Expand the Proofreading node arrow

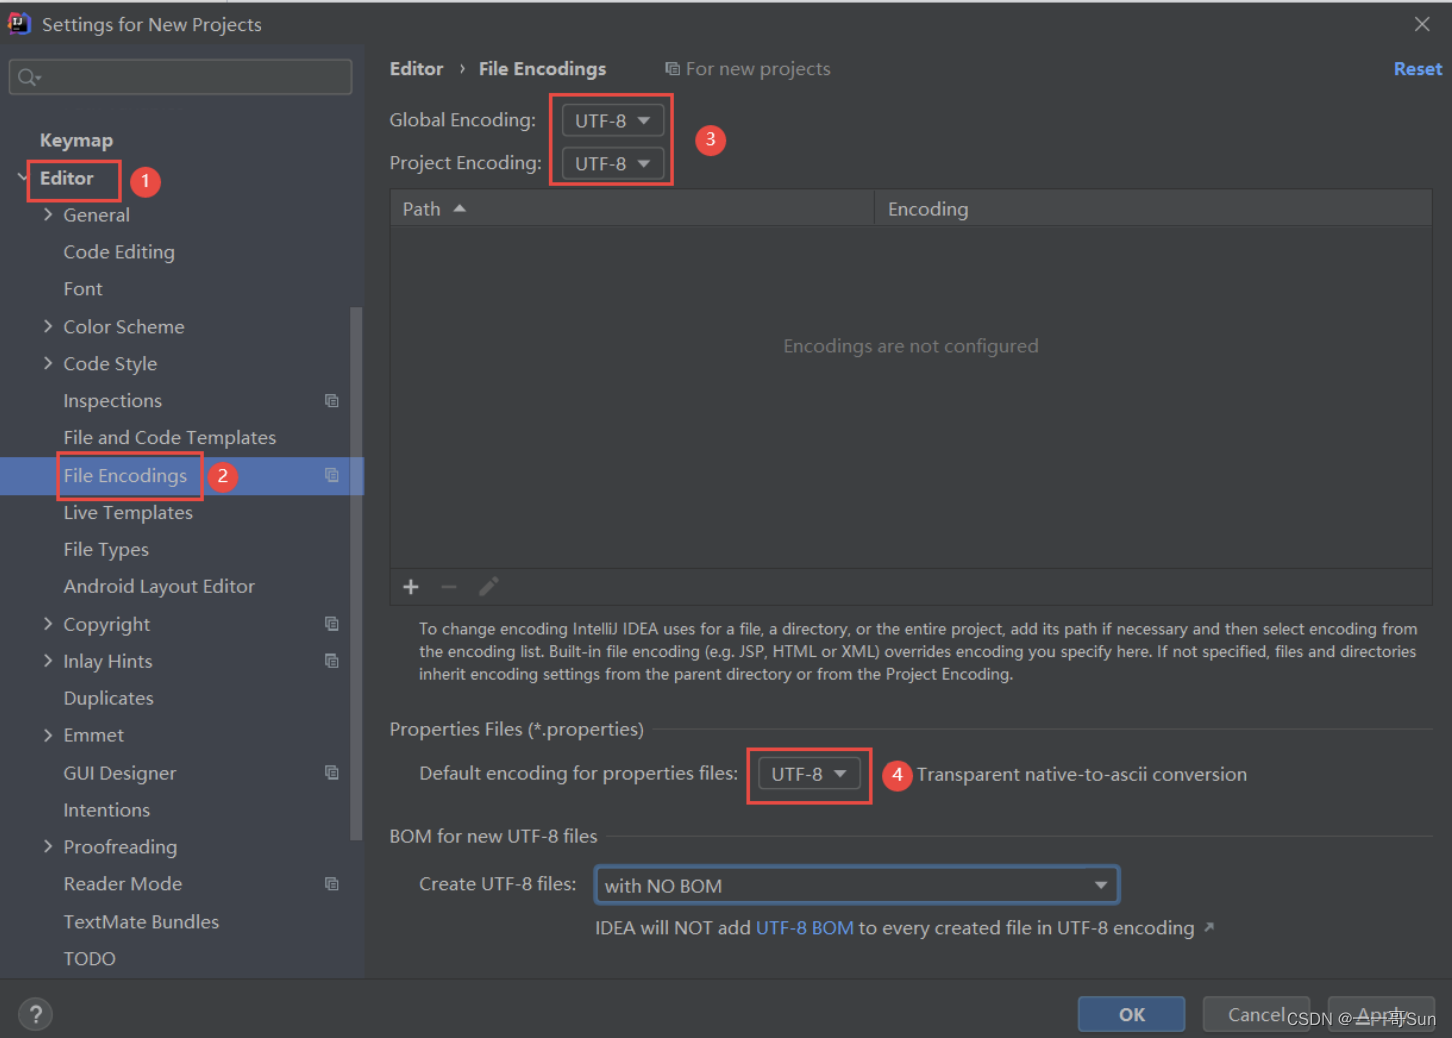(x=47, y=847)
